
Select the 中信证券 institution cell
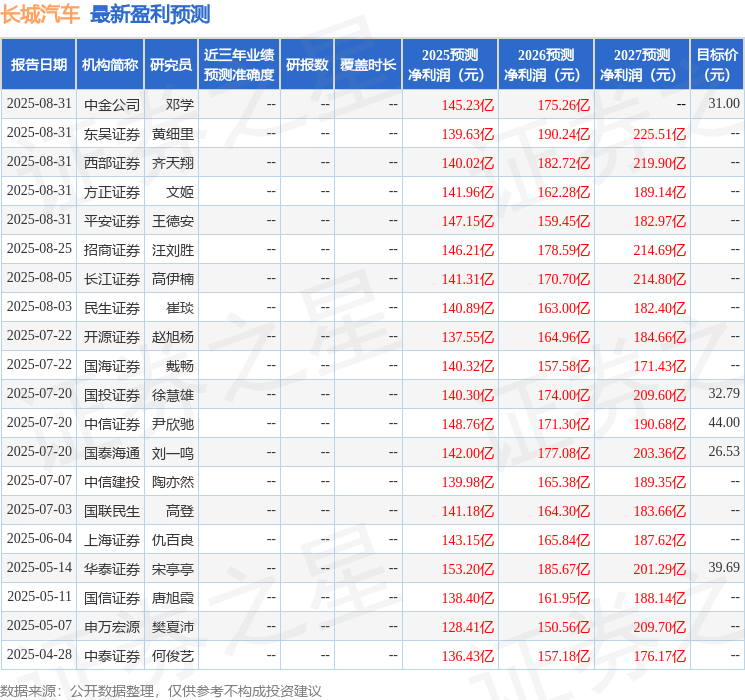(x=112, y=424)
